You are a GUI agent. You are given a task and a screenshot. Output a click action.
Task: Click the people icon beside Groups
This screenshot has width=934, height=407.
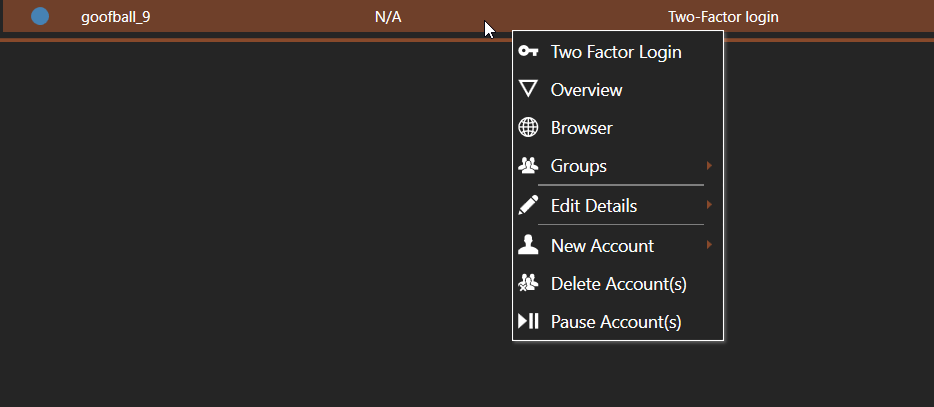click(x=528, y=166)
